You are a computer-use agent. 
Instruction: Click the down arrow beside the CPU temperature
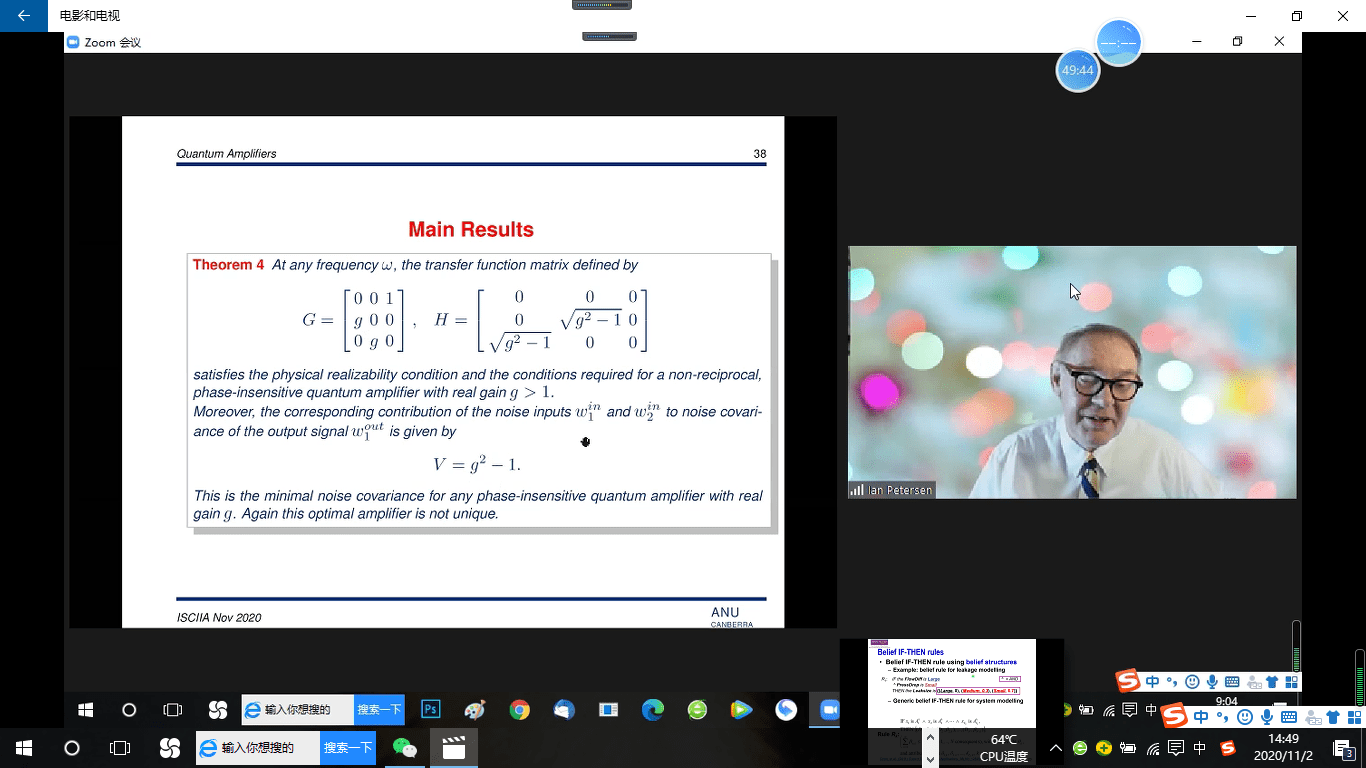(x=932, y=759)
